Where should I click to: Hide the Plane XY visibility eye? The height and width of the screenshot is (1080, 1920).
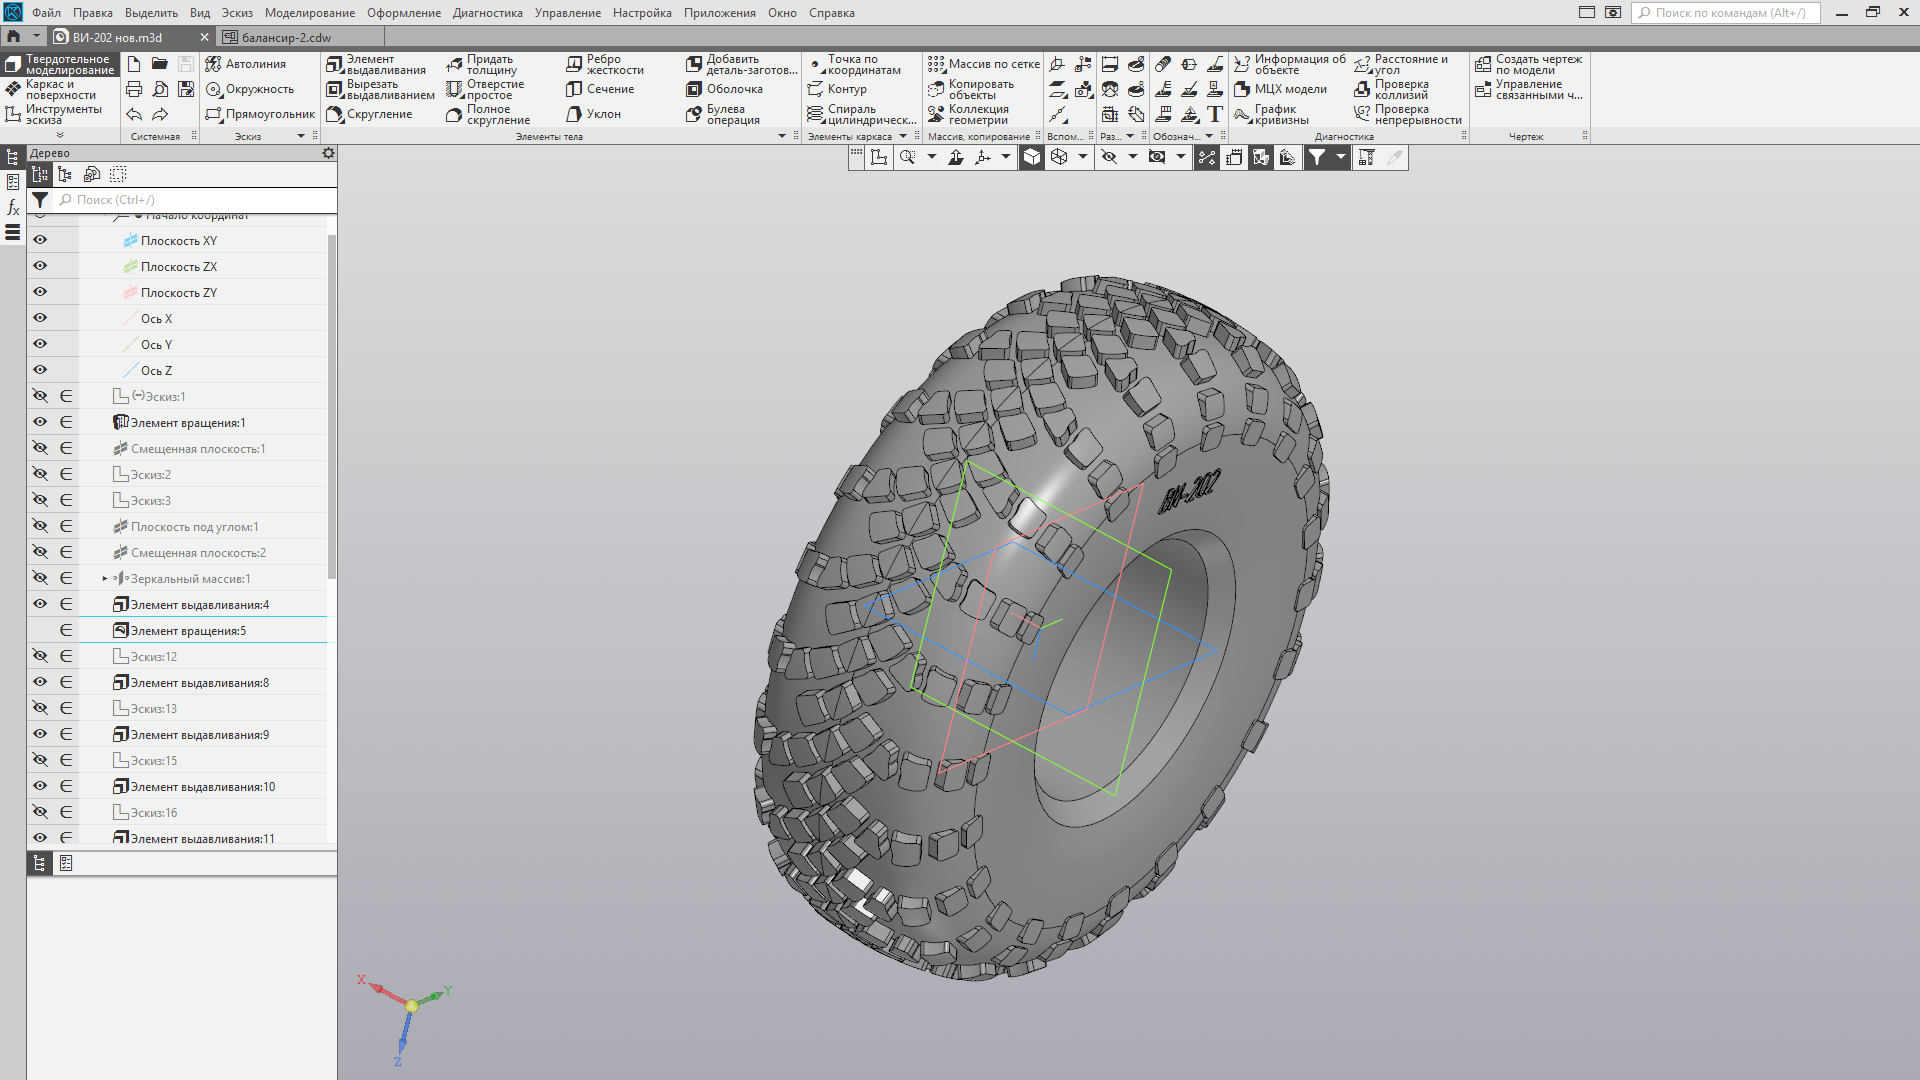click(40, 240)
